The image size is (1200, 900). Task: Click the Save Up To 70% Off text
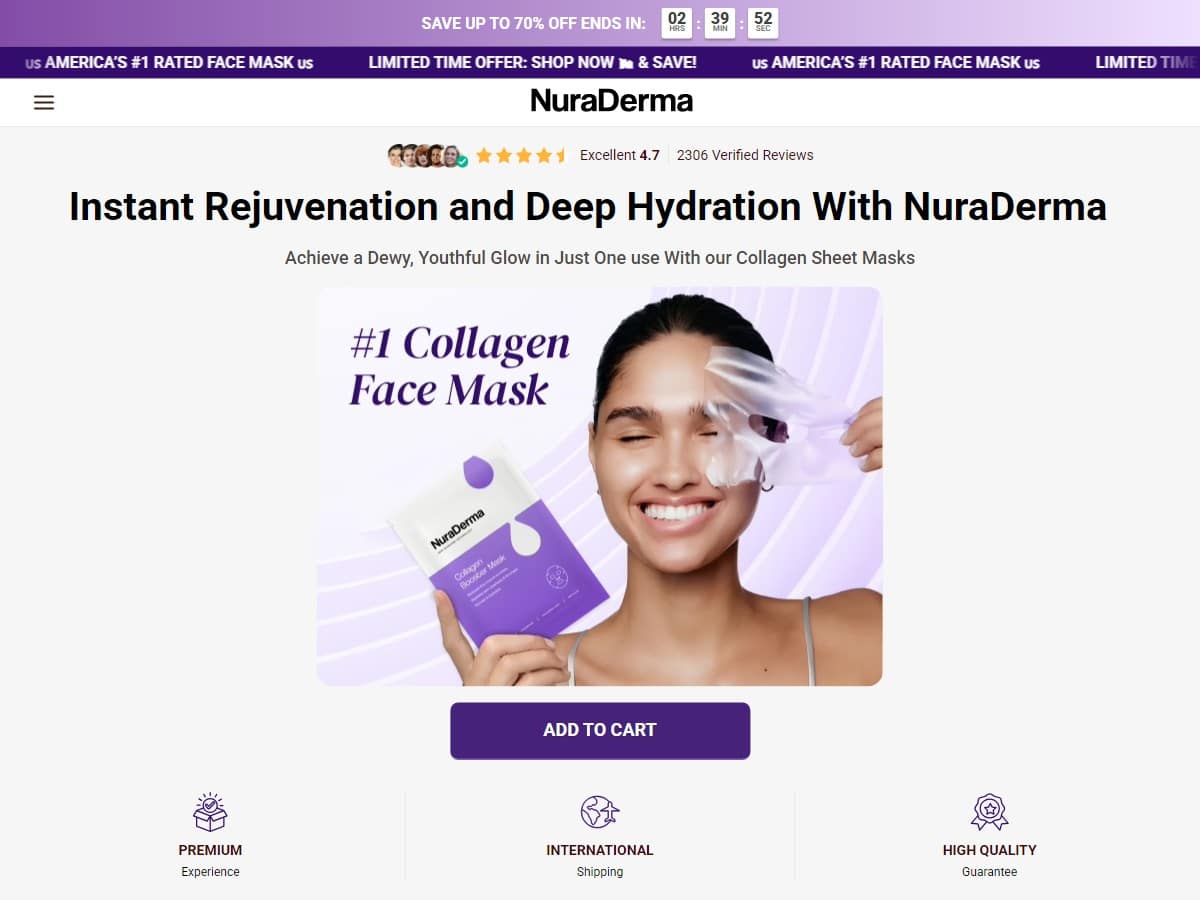pos(534,23)
